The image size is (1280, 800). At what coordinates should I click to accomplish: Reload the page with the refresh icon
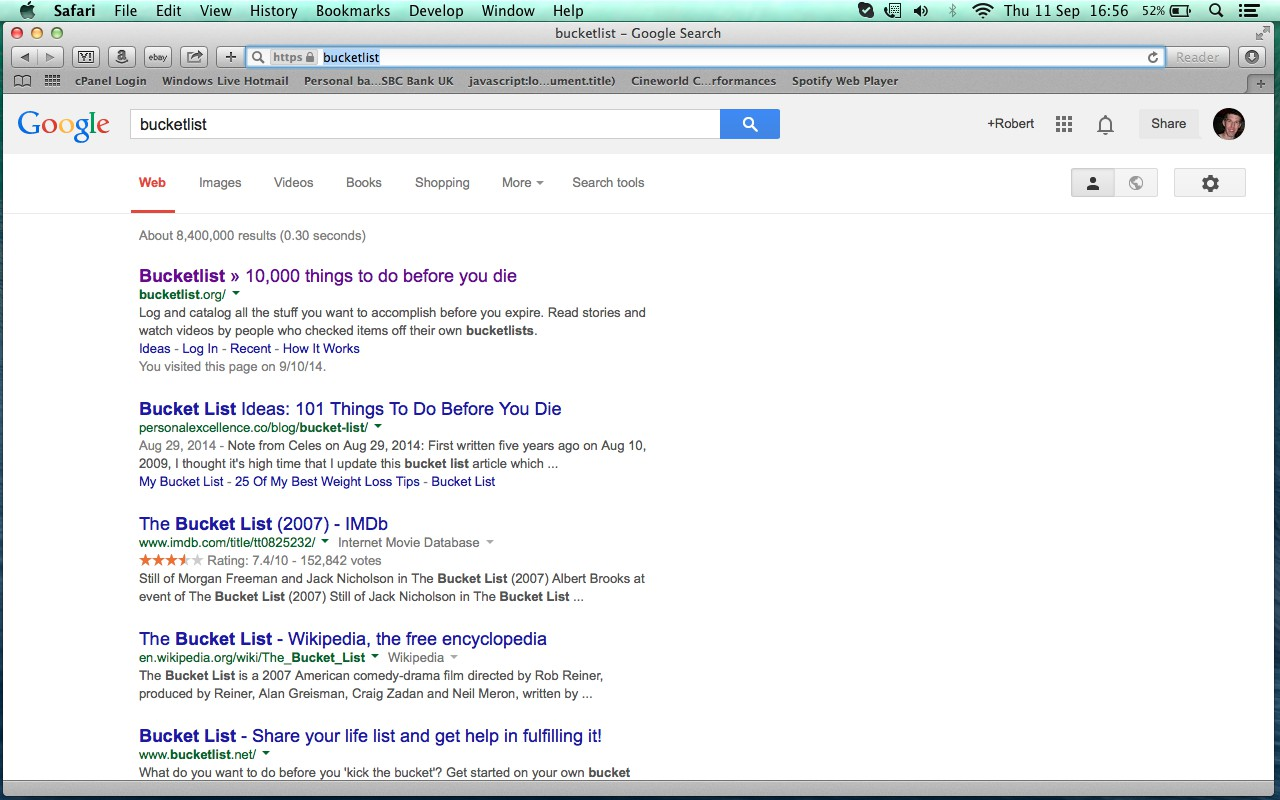(x=1153, y=57)
